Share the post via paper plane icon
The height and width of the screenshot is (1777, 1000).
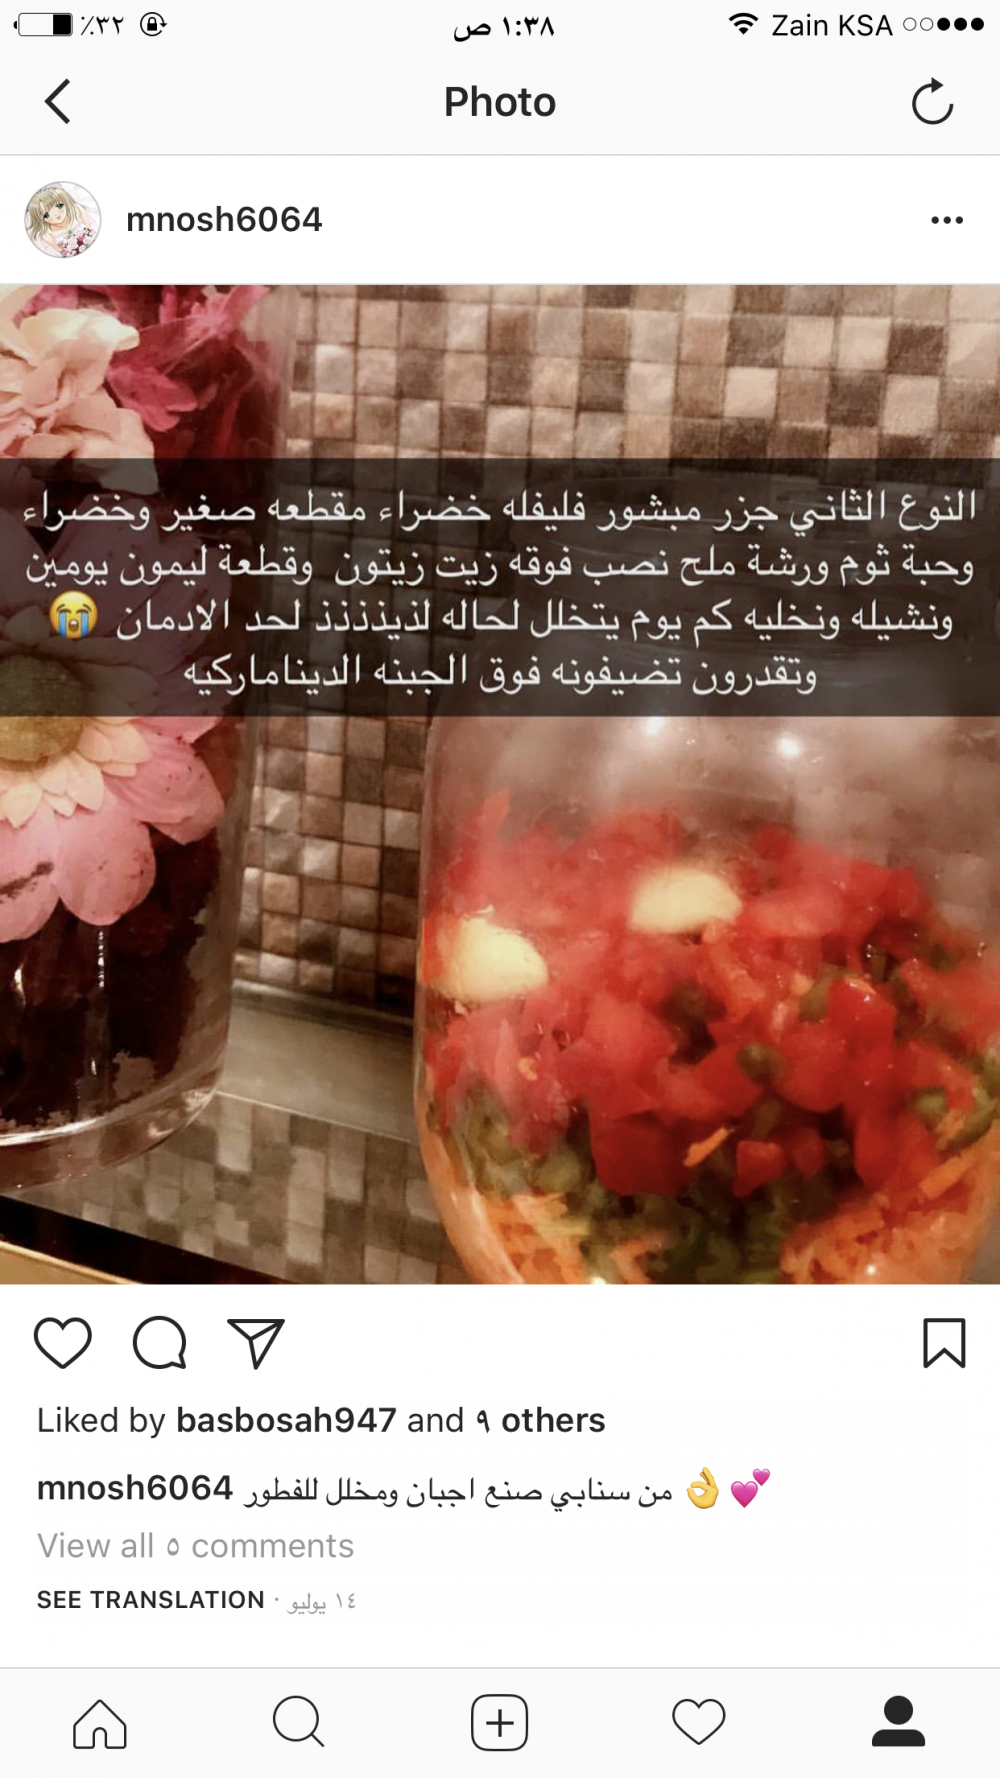point(256,1342)
